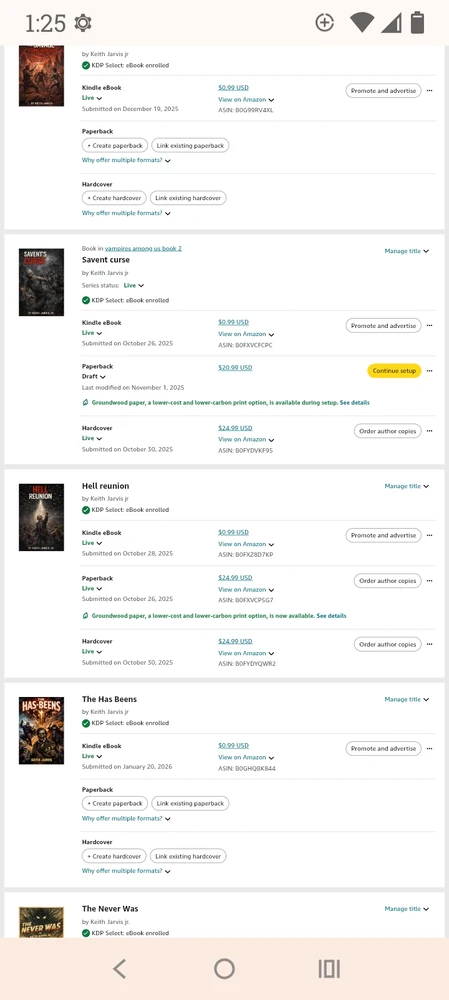Open Draft status dropdown under Savent curse Paperback
This screenshot has height=1000, width=449.
92,377
